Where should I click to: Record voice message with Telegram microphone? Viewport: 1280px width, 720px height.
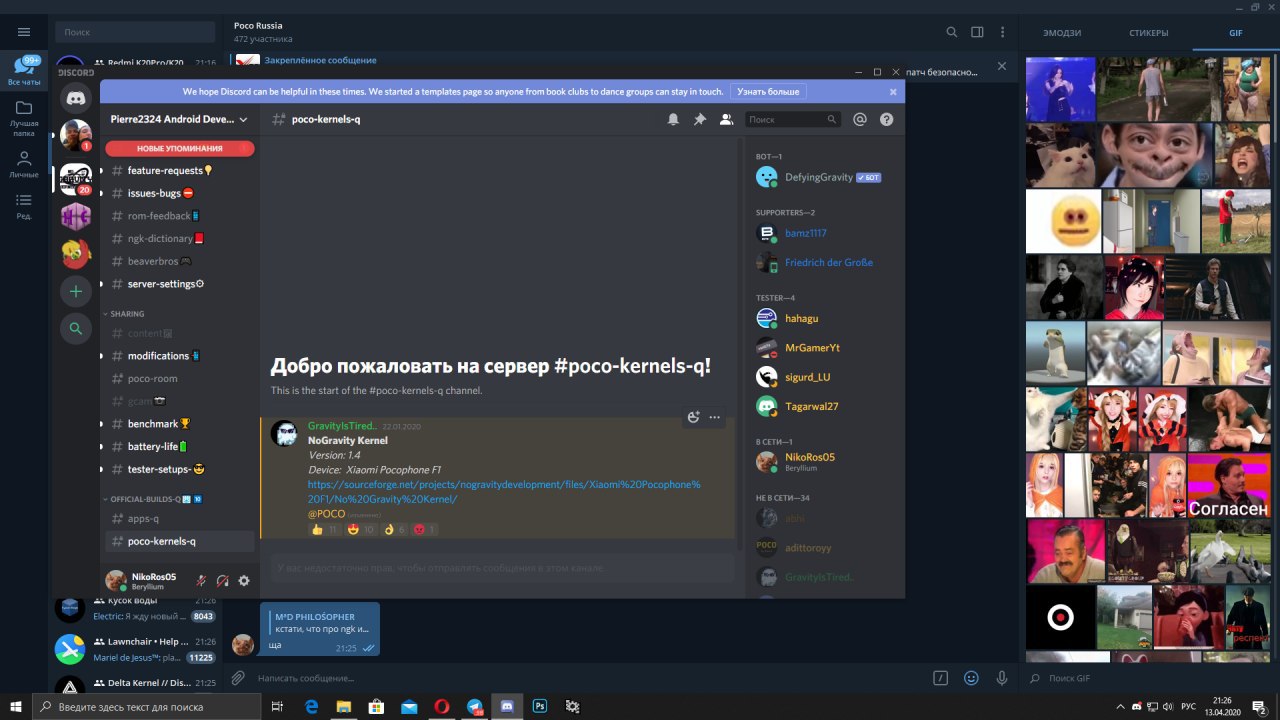point(1001,677)
